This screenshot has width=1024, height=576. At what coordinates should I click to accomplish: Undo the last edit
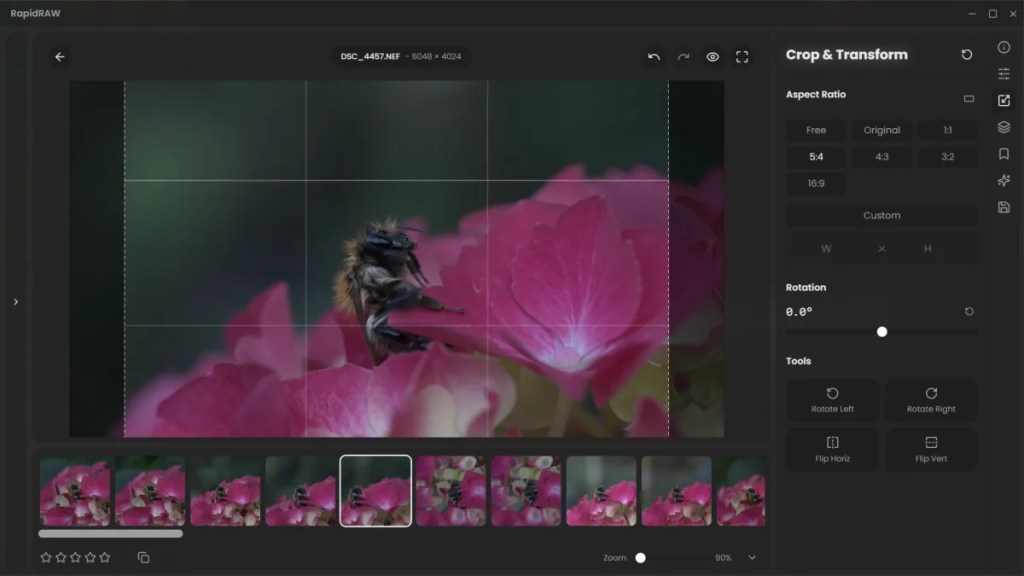pyautogui.click(x=654, y=57)
